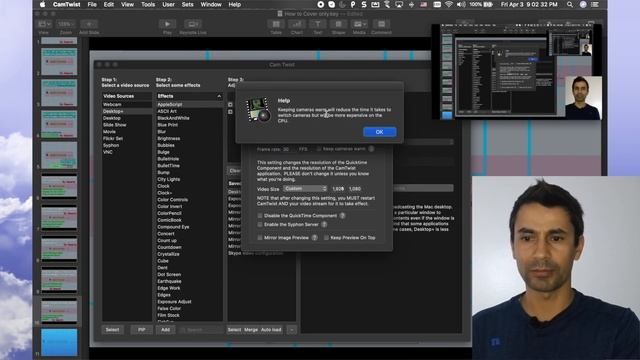640x360 pixels.
Task: Select VNC in Video Sources
Action: pos(127,152)
